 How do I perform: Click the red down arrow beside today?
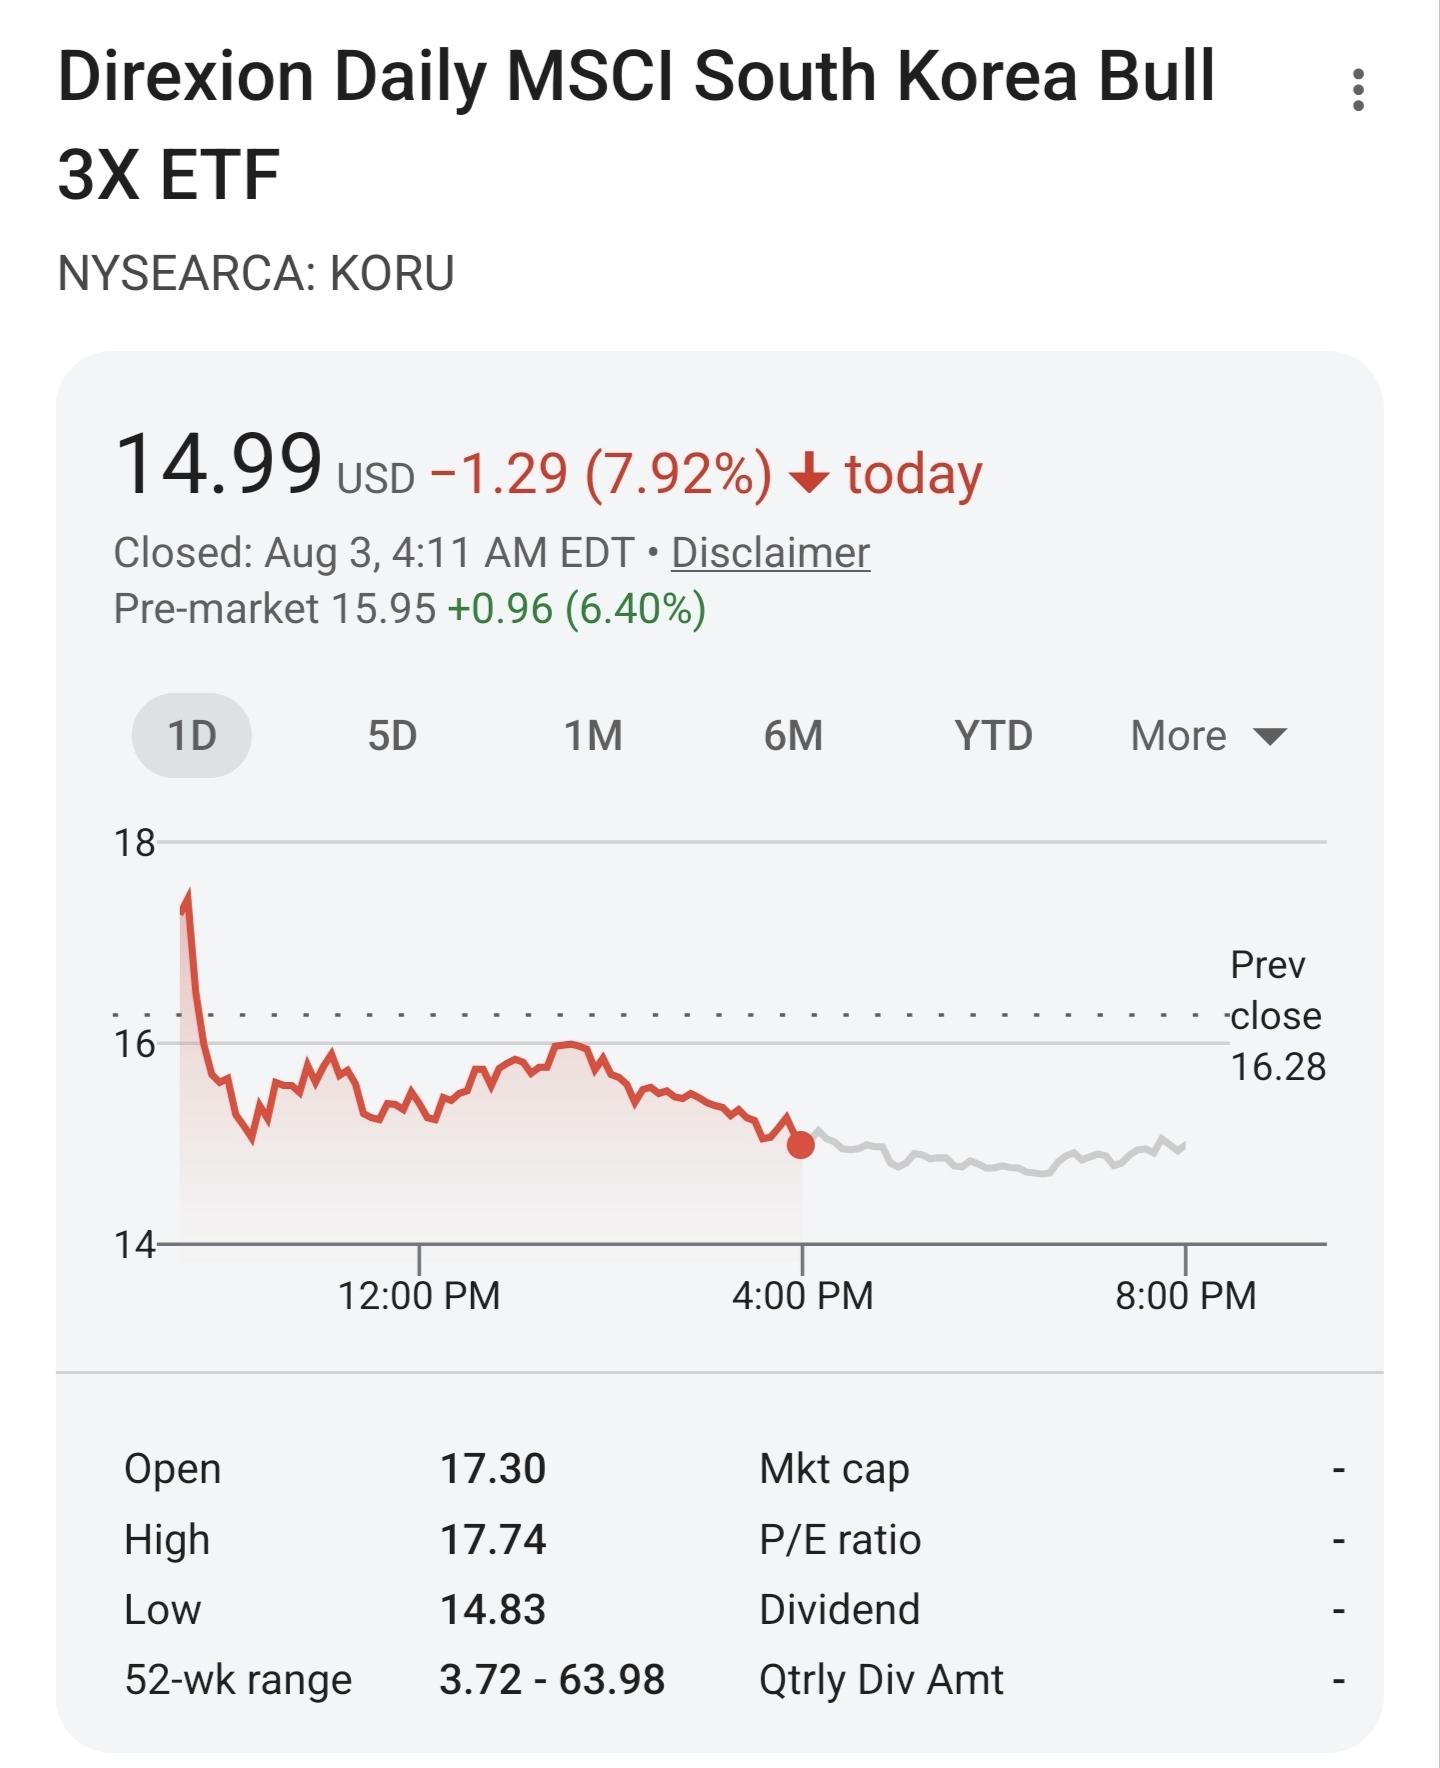pyautogui.click(x=809, y=473)
